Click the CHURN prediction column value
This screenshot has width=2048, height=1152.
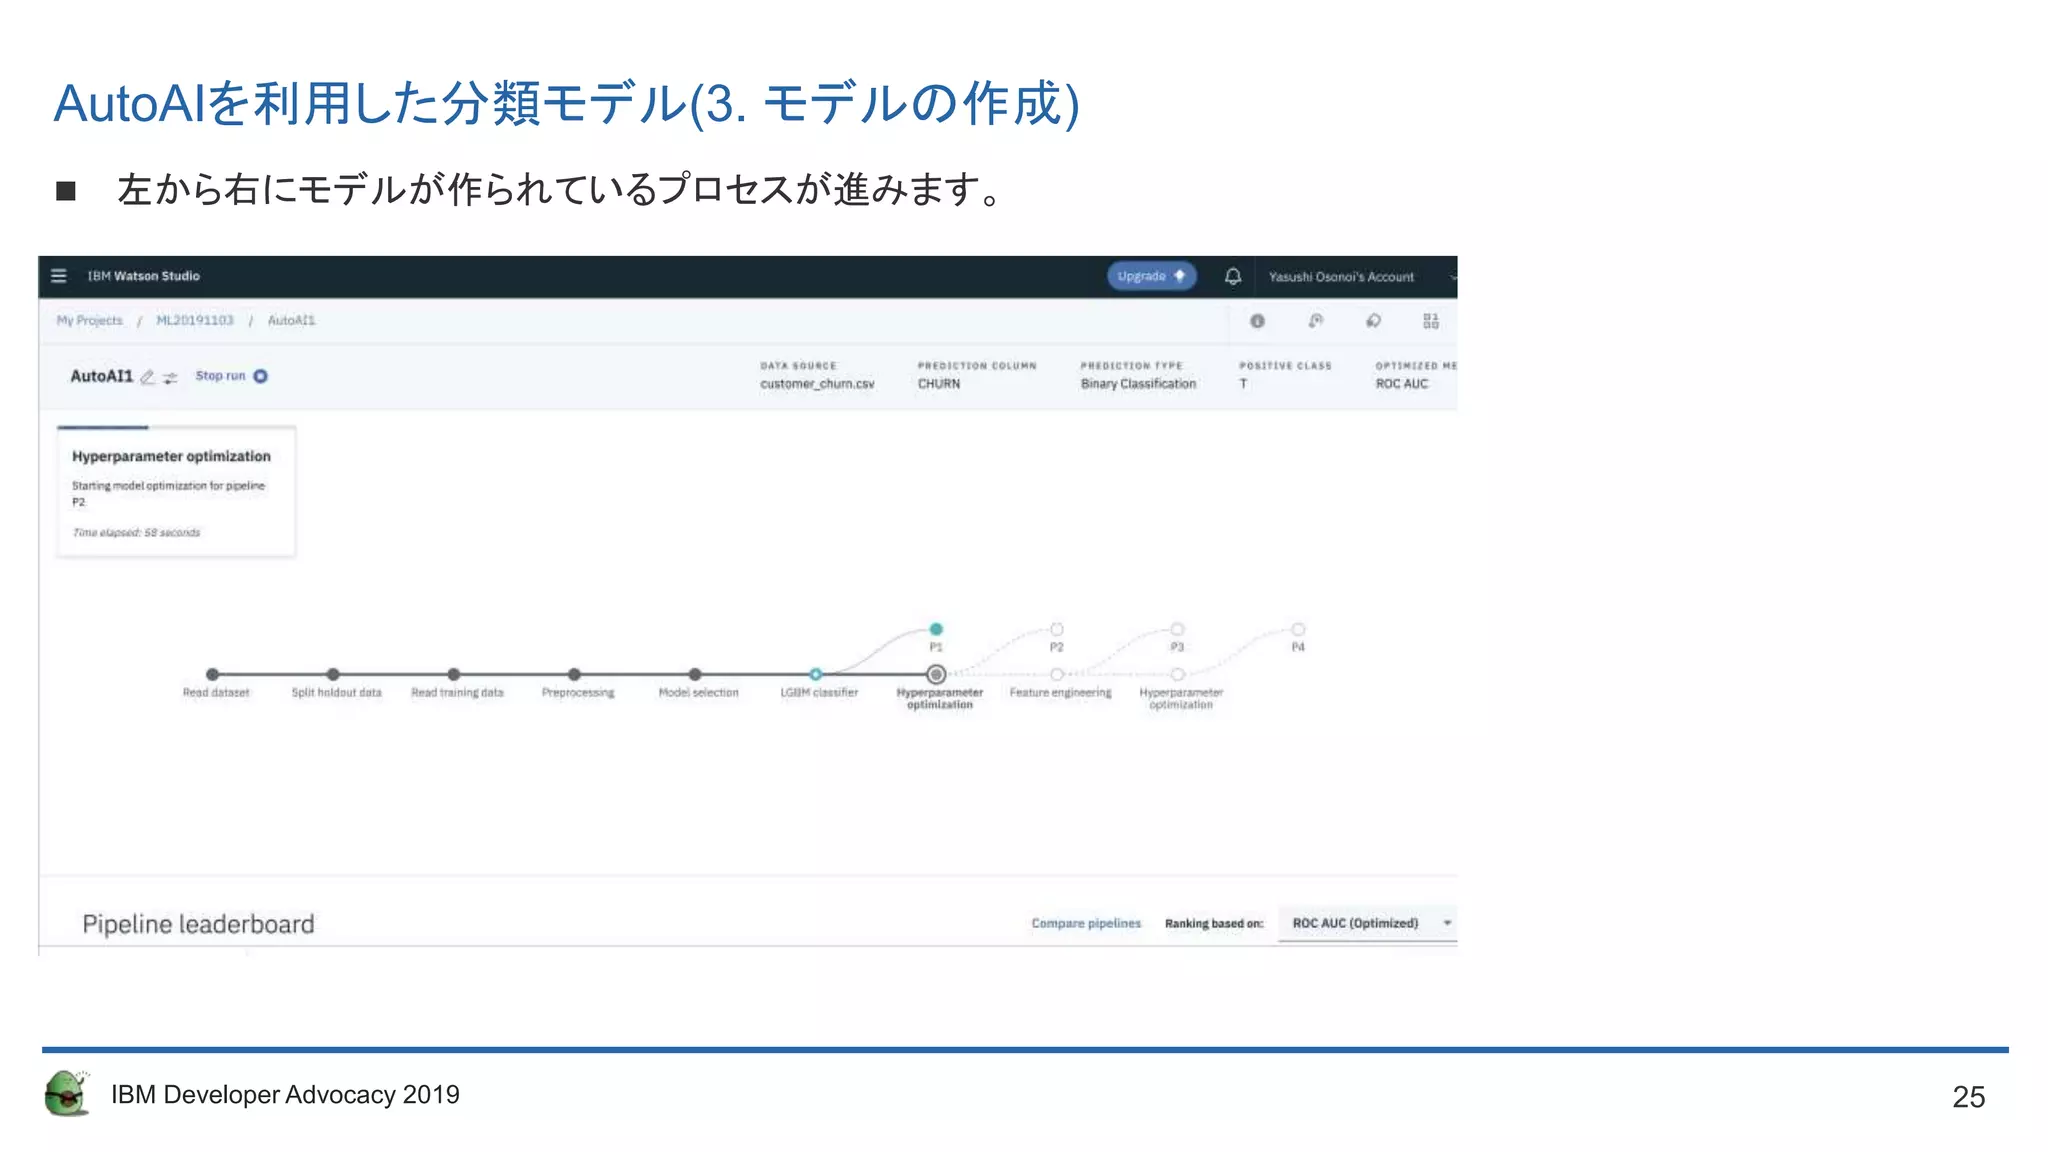(939, 384)
